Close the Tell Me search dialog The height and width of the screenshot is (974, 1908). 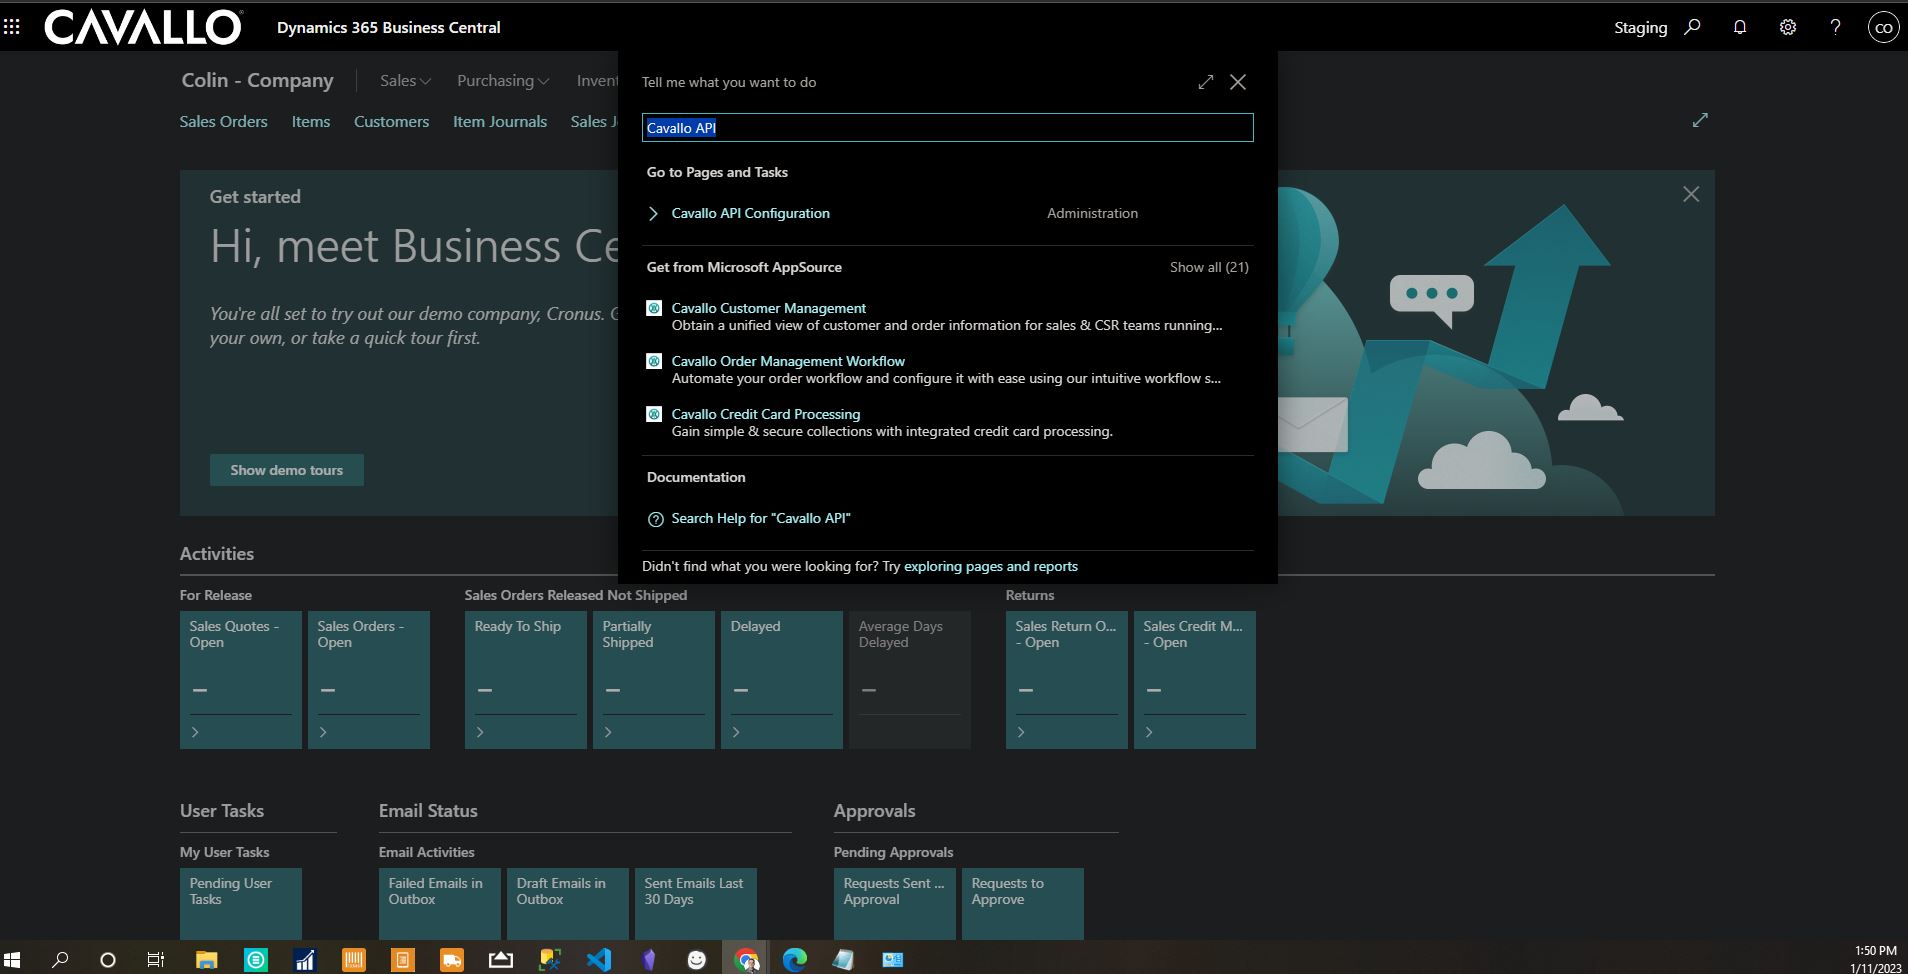(x=1238, y=82)
